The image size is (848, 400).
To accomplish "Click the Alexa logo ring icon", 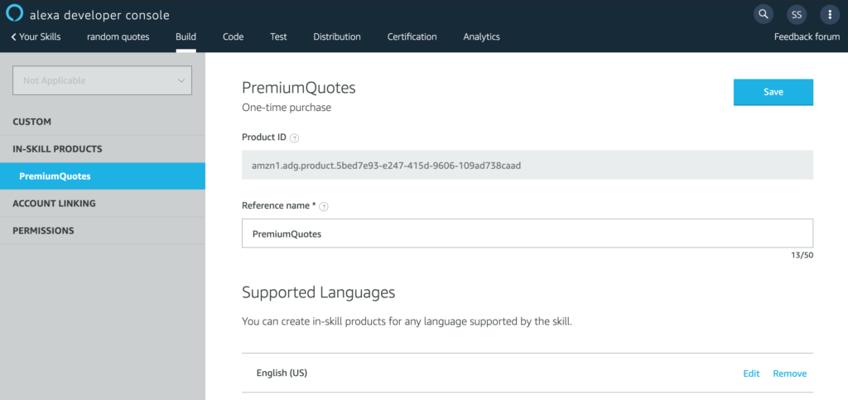I will pos(15,13).
